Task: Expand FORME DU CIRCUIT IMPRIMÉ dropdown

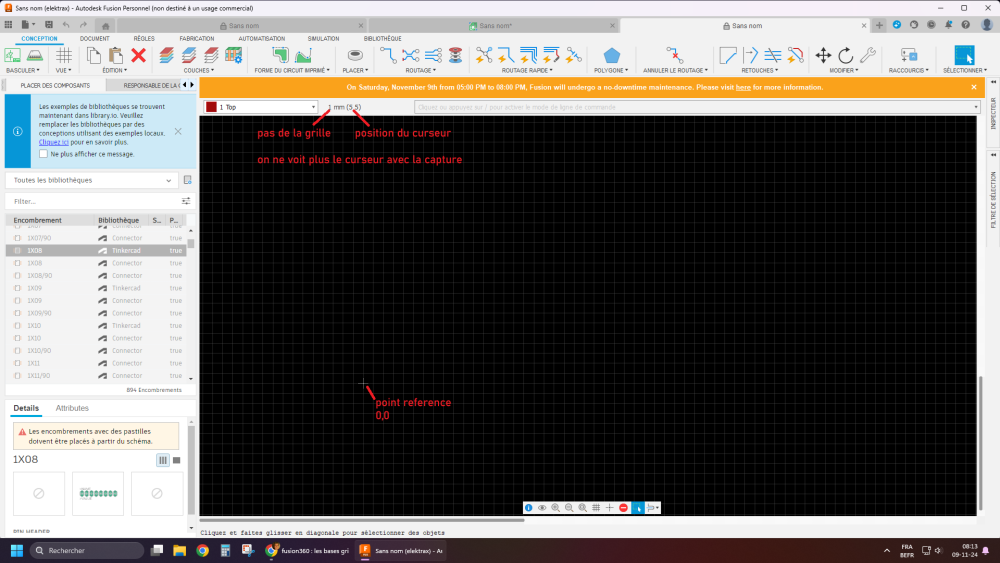Action: 292,70
